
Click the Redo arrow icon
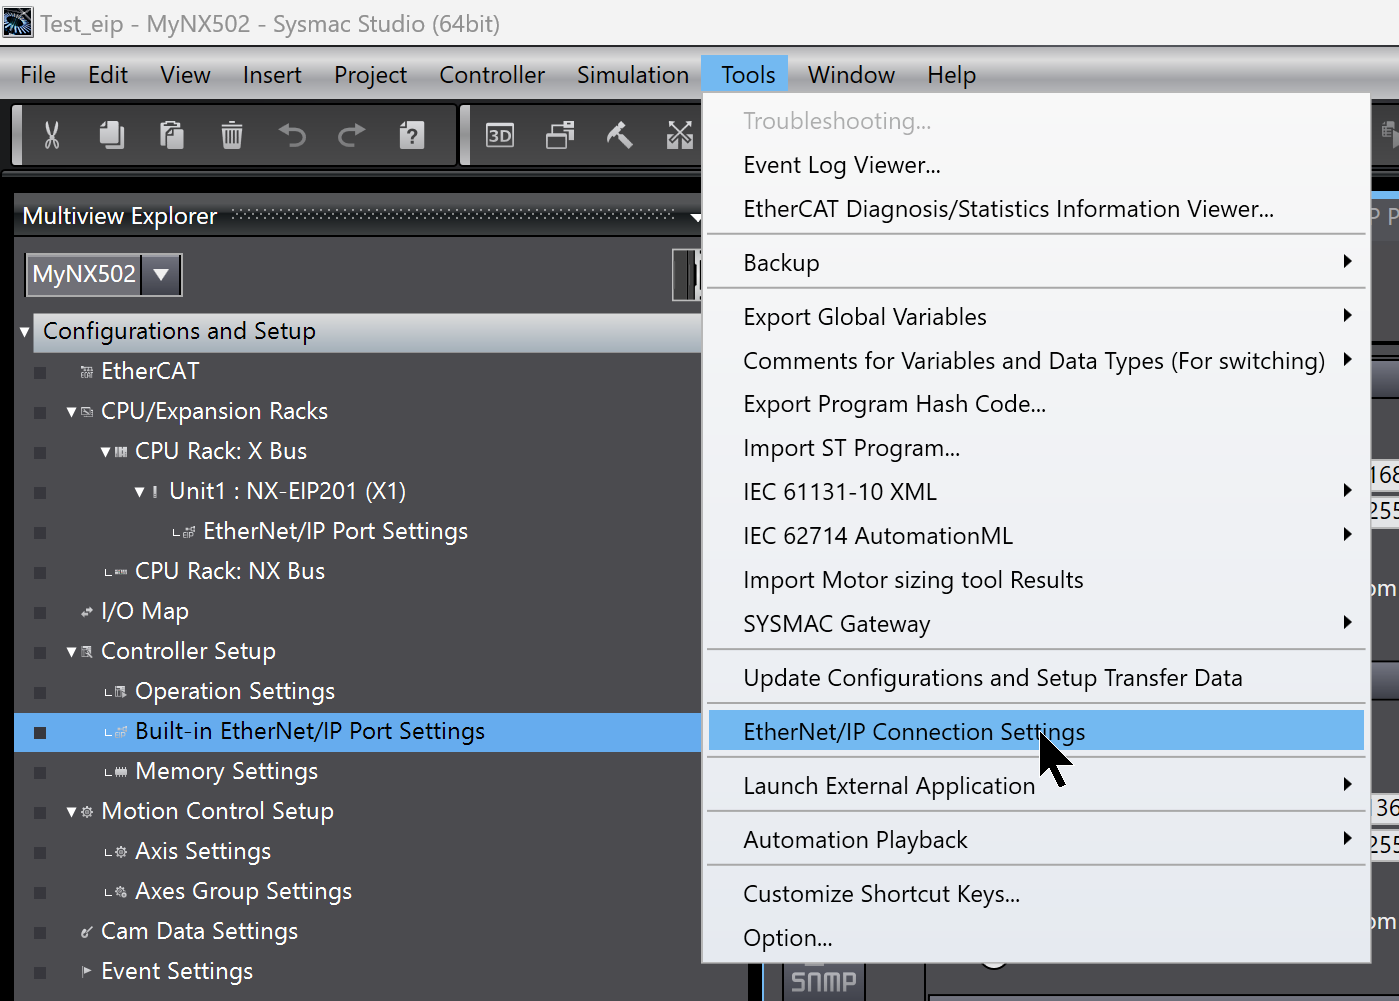point(352,135)
